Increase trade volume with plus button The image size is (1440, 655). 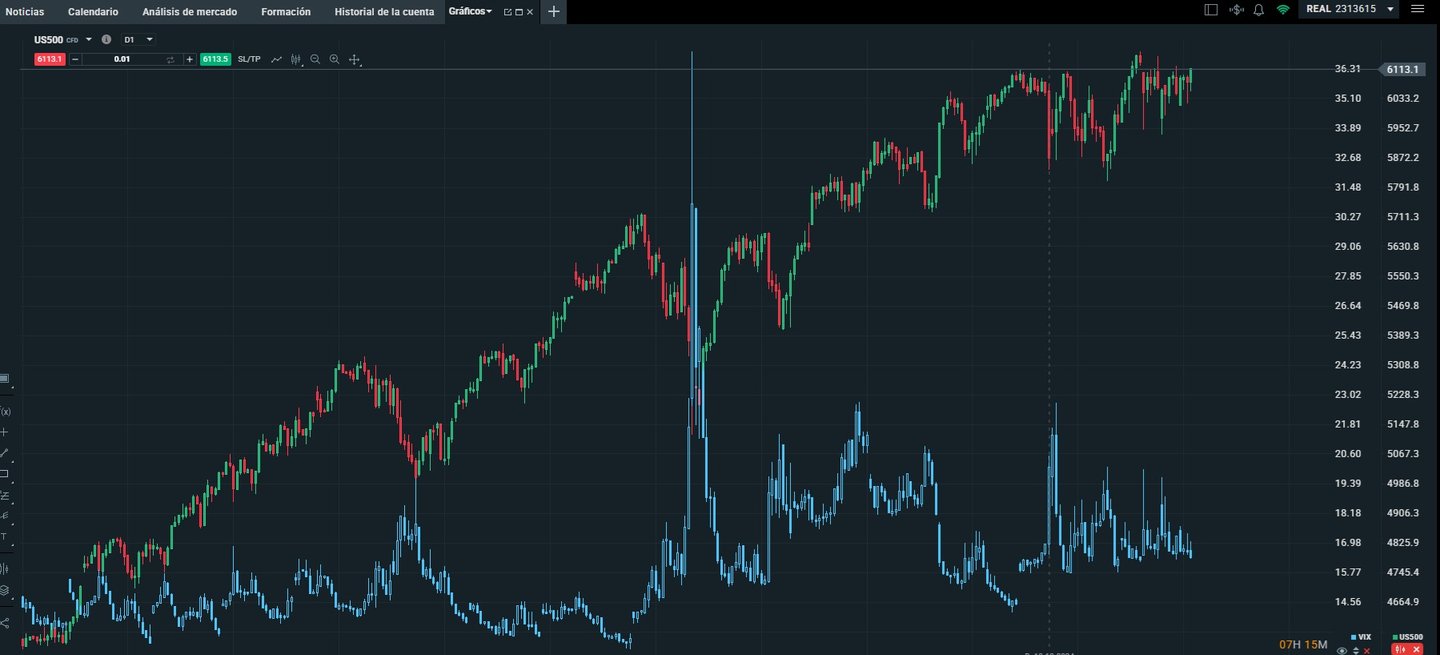pos(189,59)
